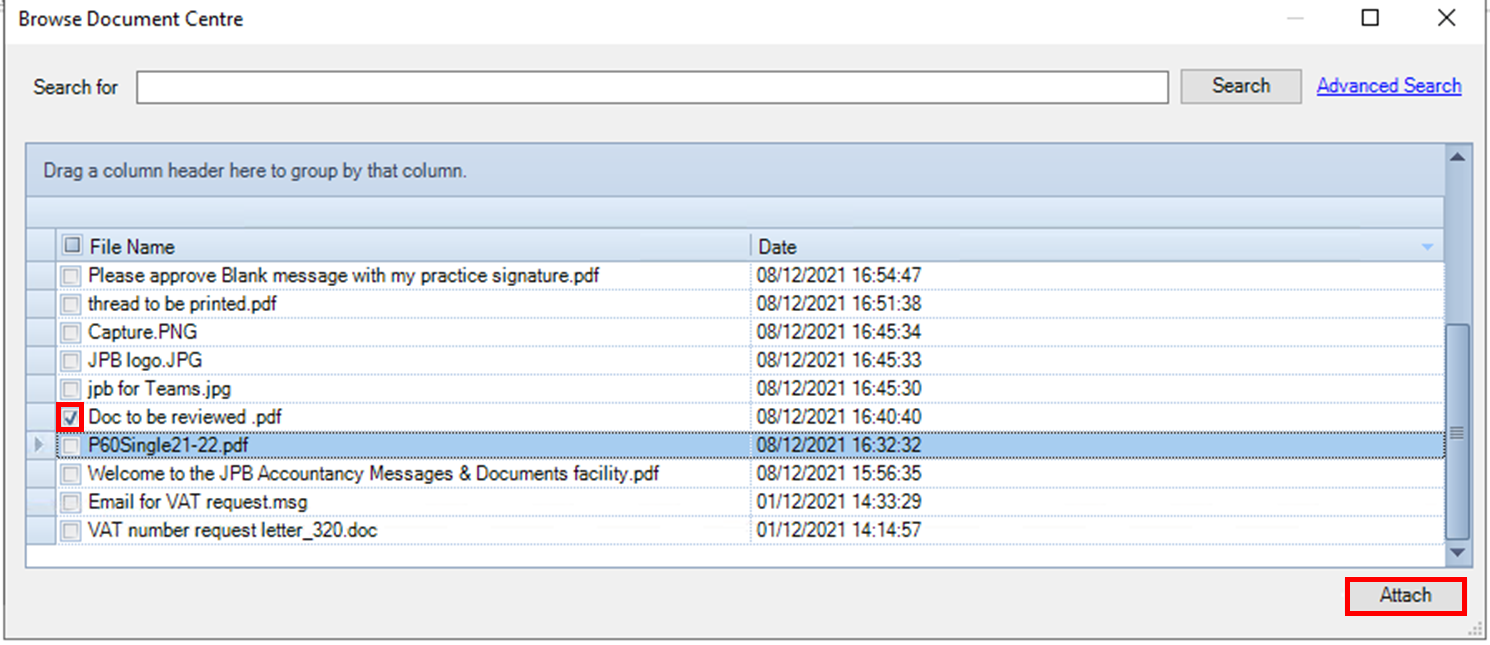
Task: Check the box next to P60Single21-22.pdf
Action: (x=70, y=445)
